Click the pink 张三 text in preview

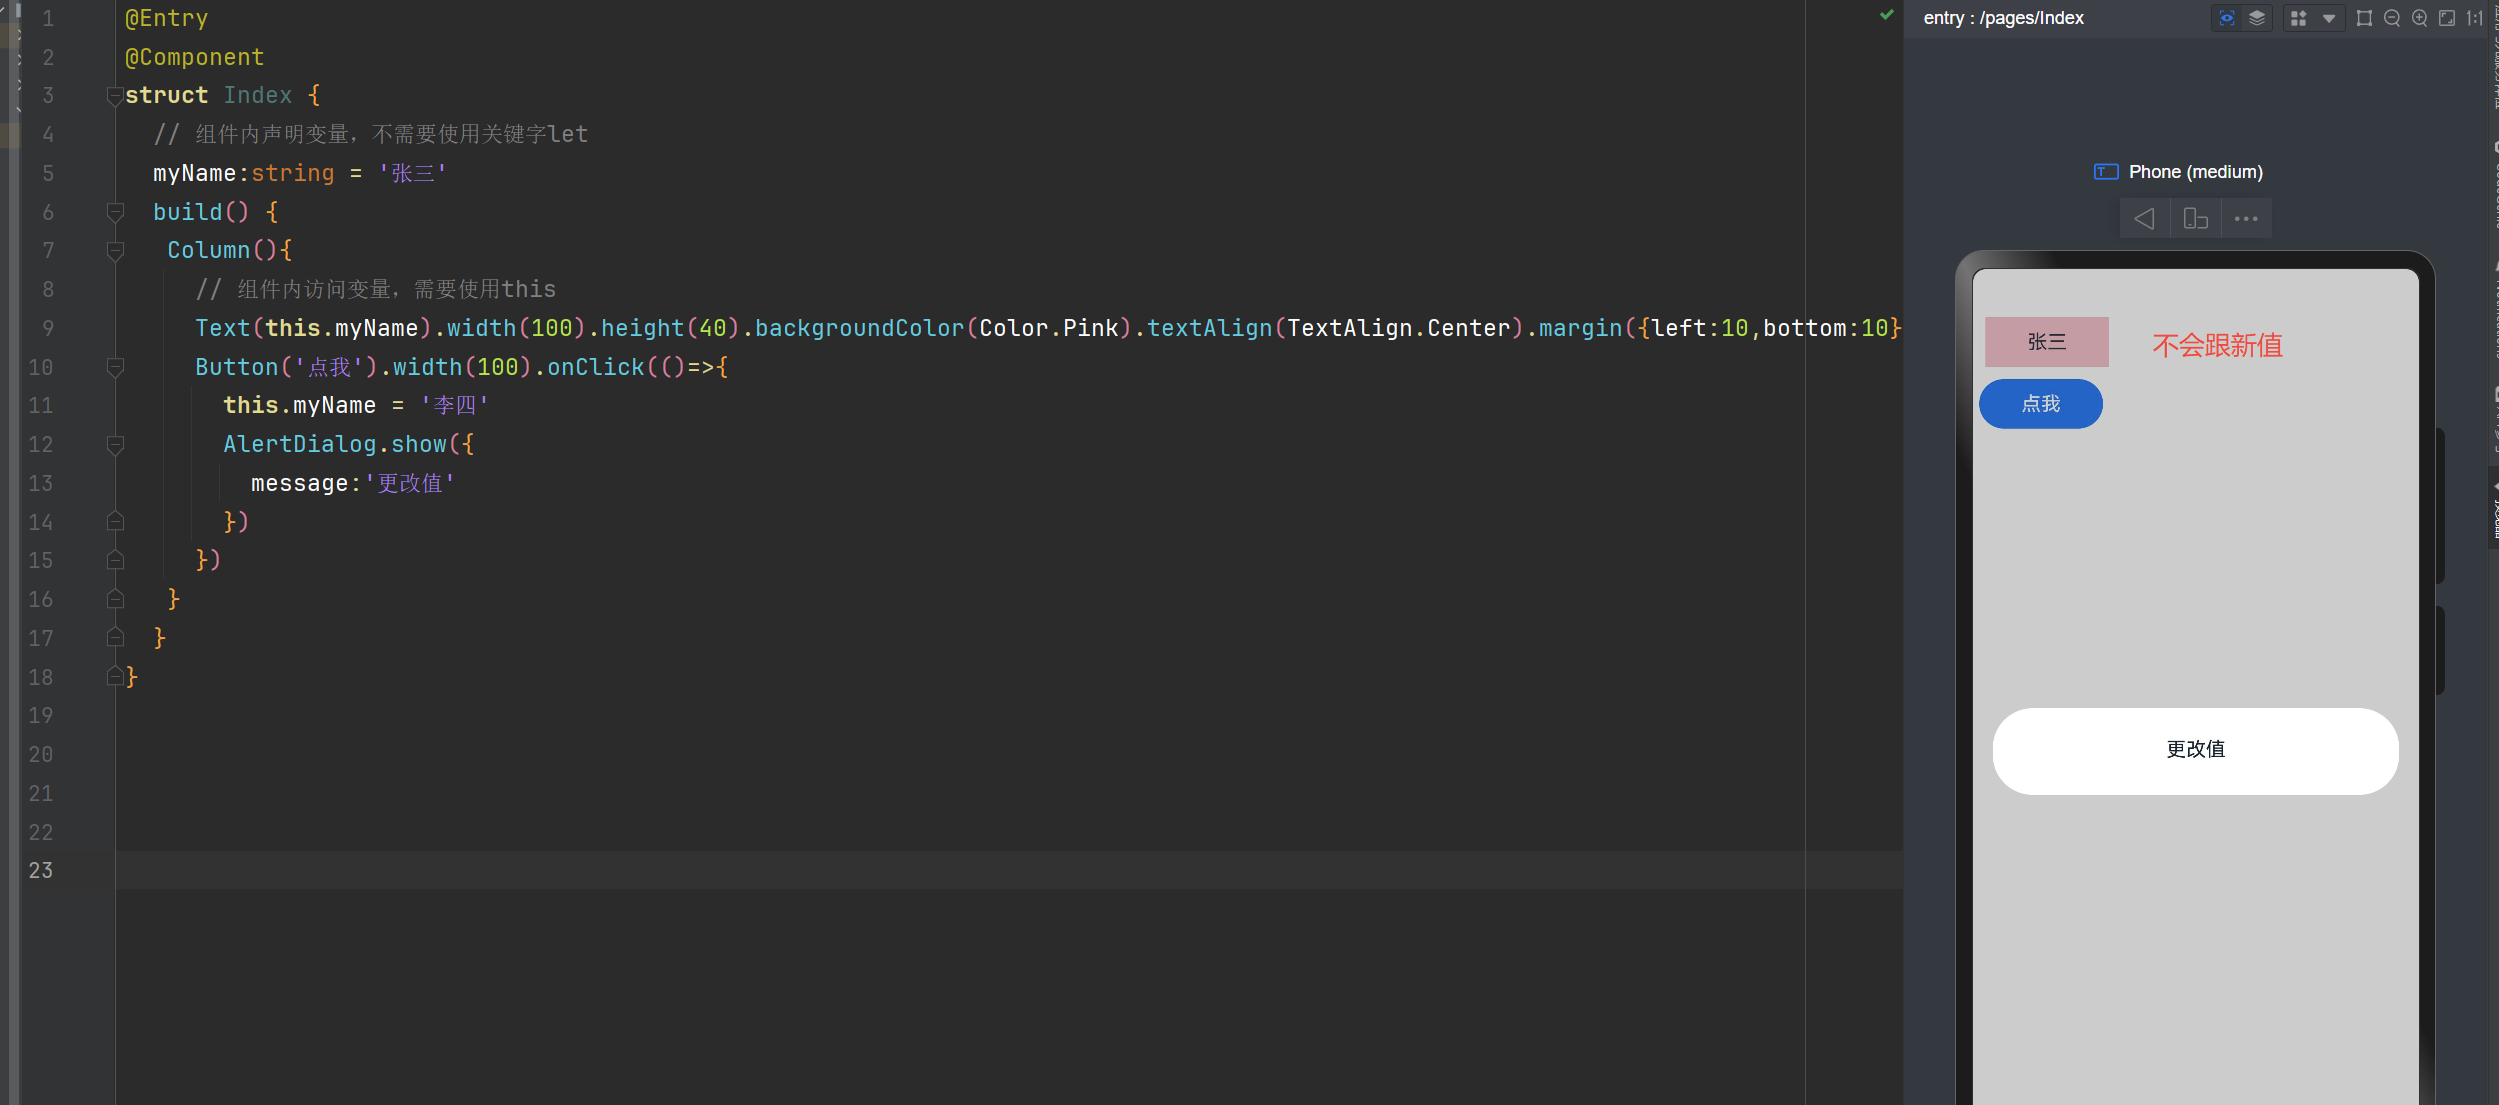pos(2047,342)
